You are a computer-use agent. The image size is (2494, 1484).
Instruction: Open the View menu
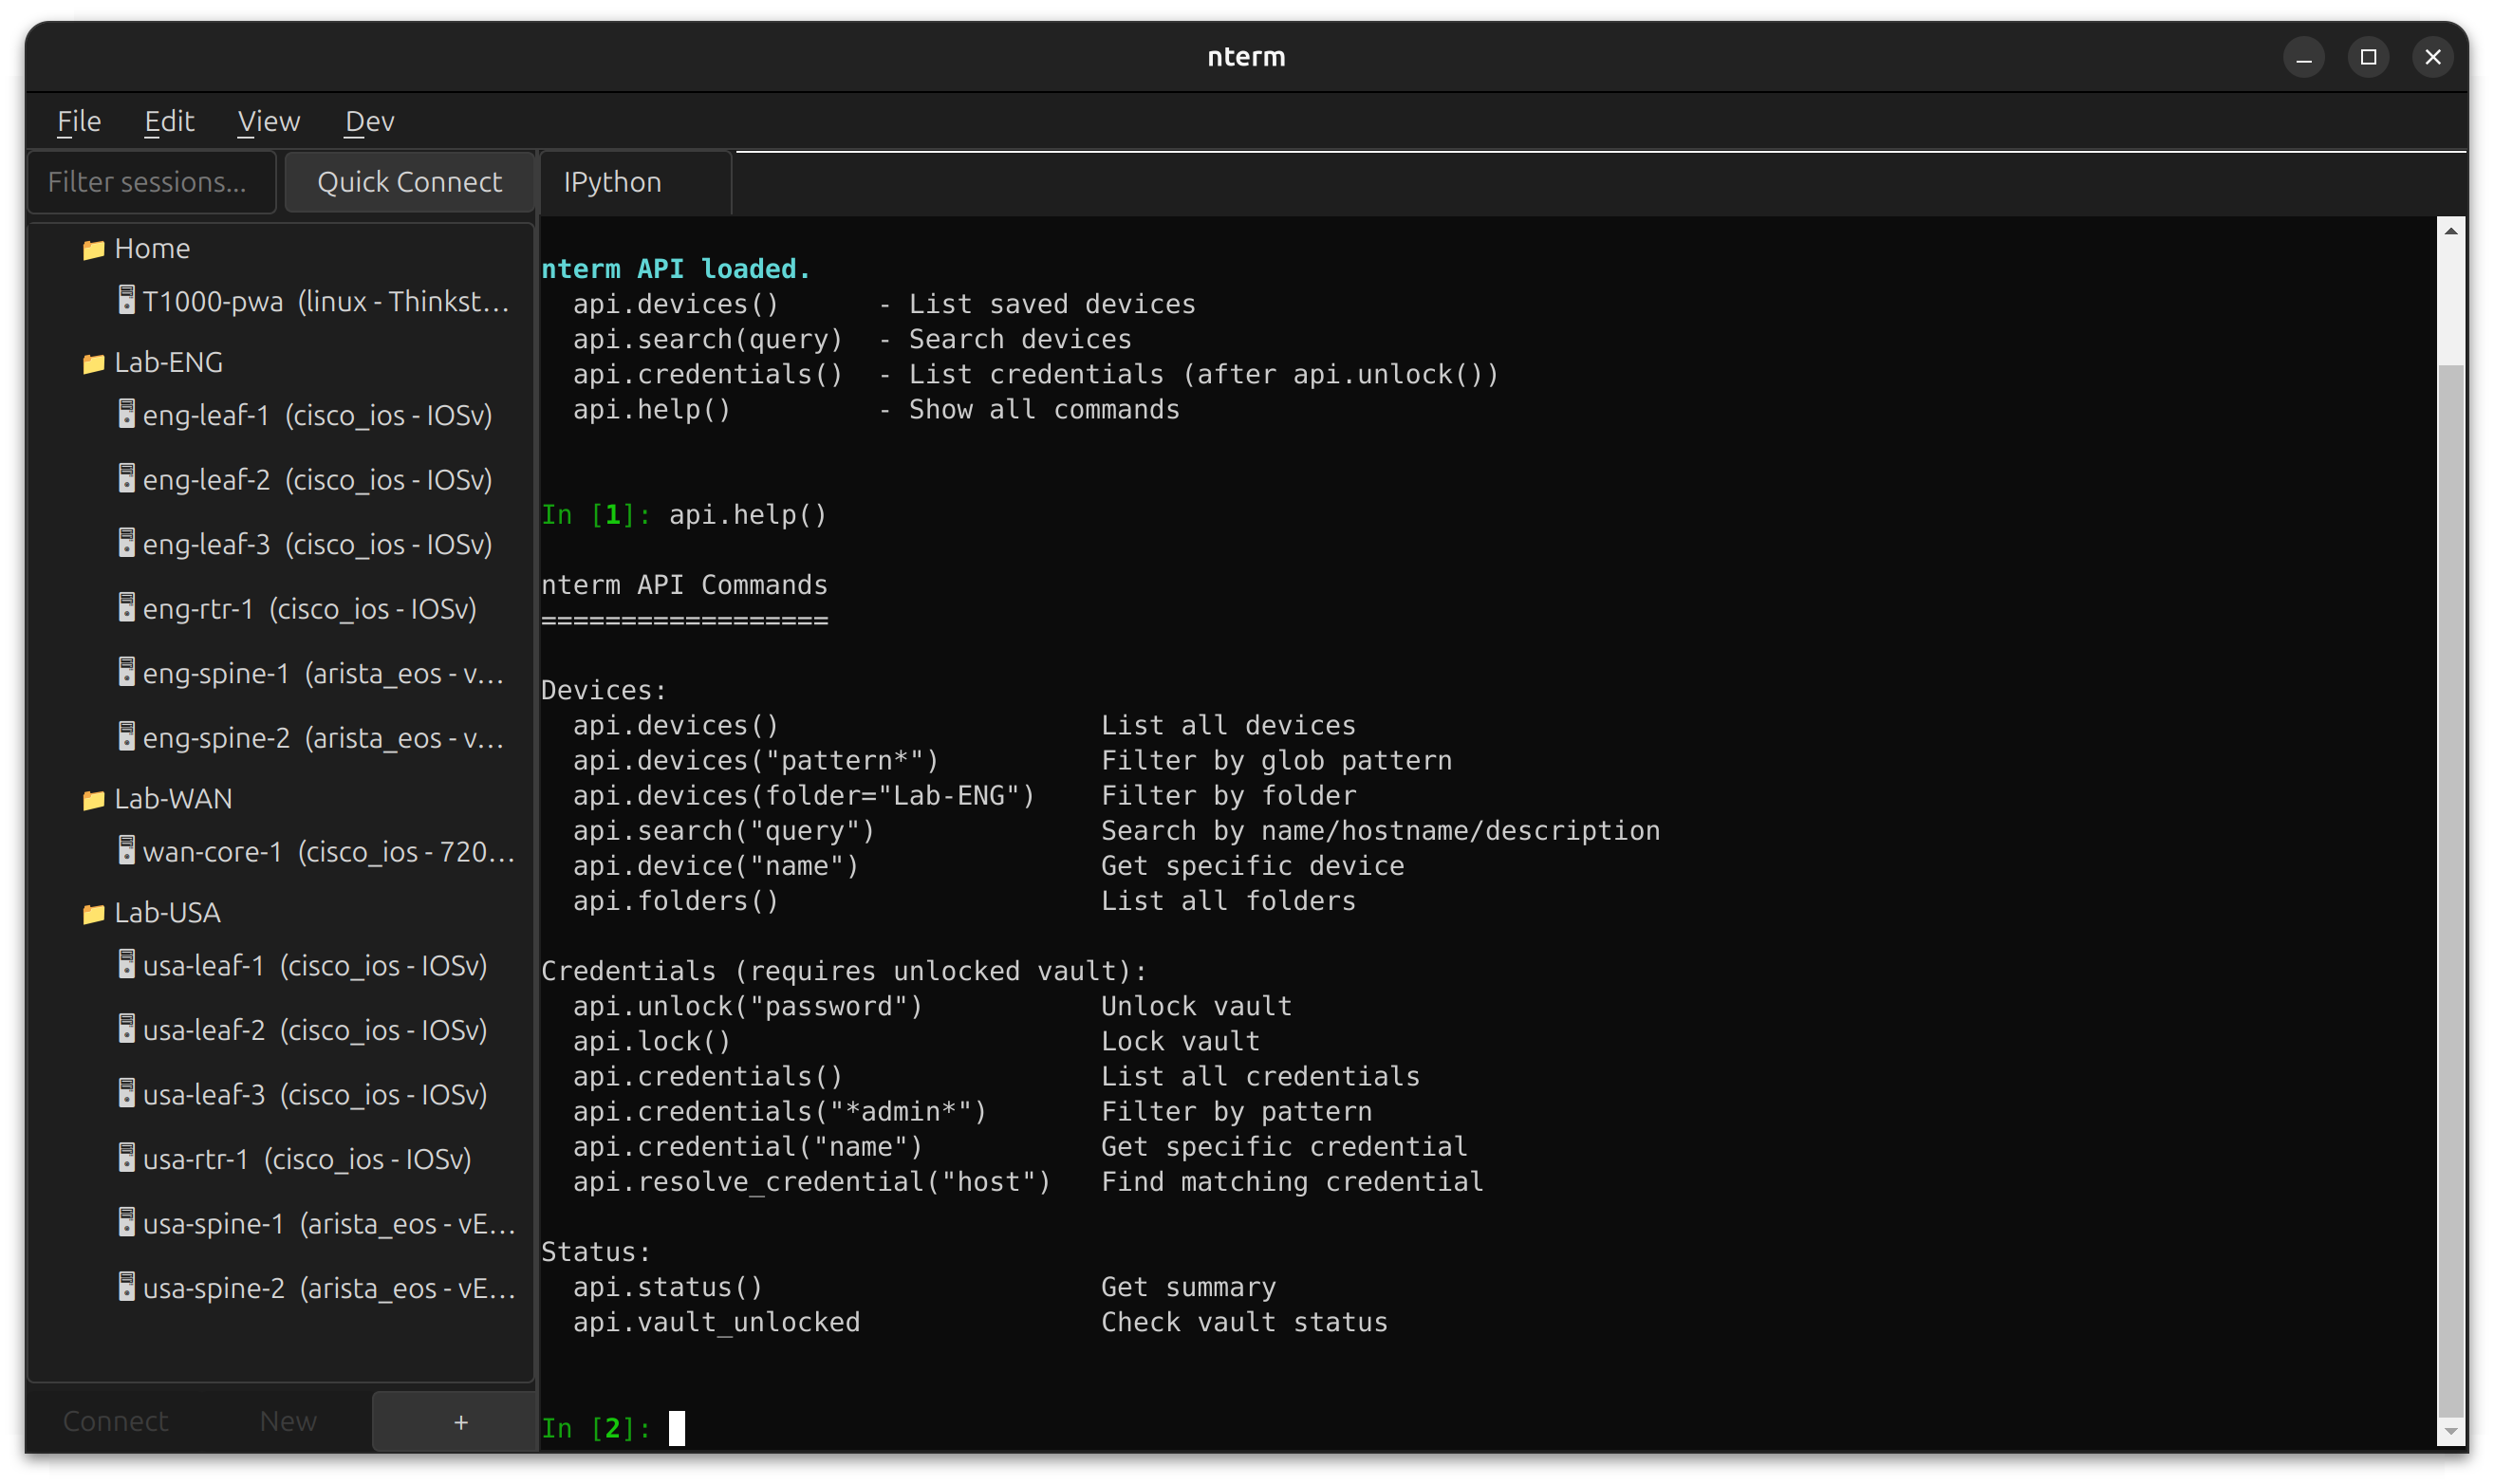tap(267, 120)
